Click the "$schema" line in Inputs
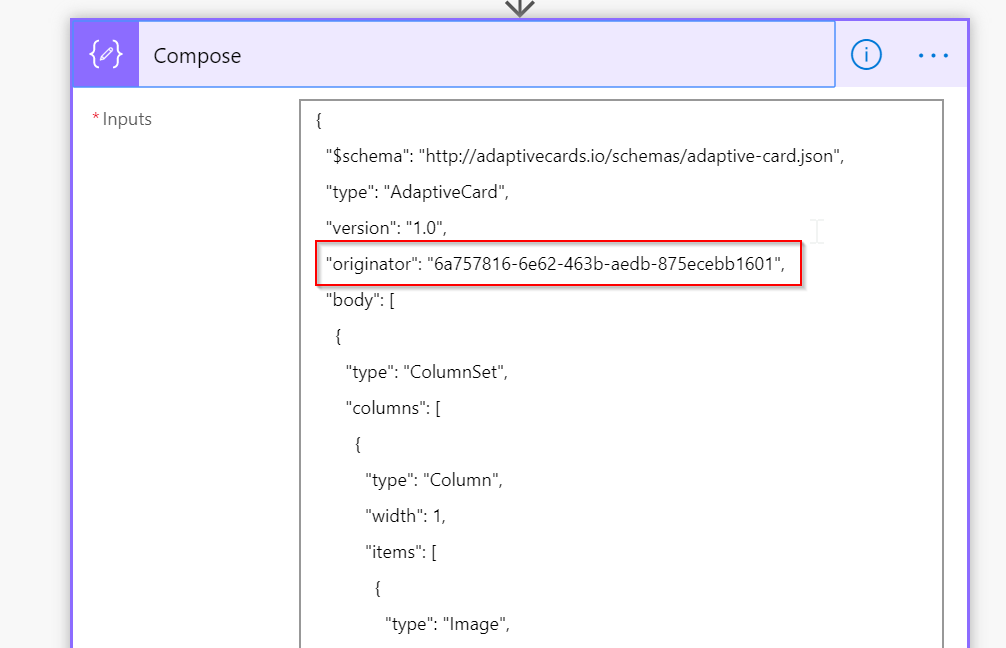Viewport: 1006px width, 648px height. 585,156
